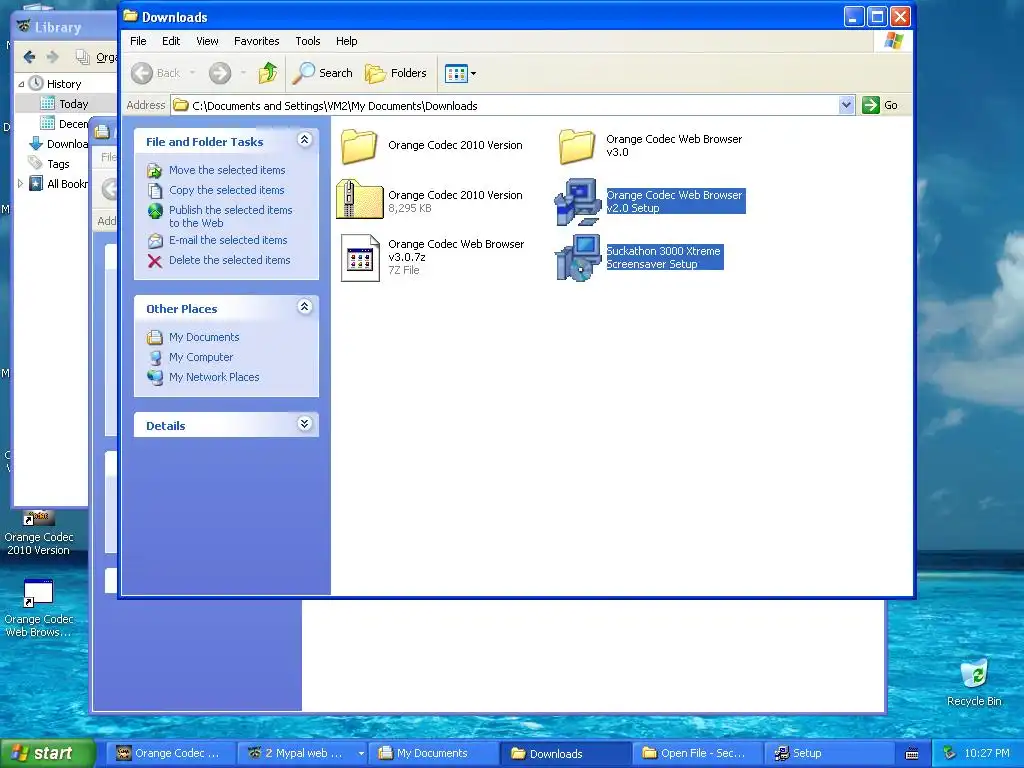Expand All Bookmarks in Library window
1024x768 pixels.
click(20, 184)
